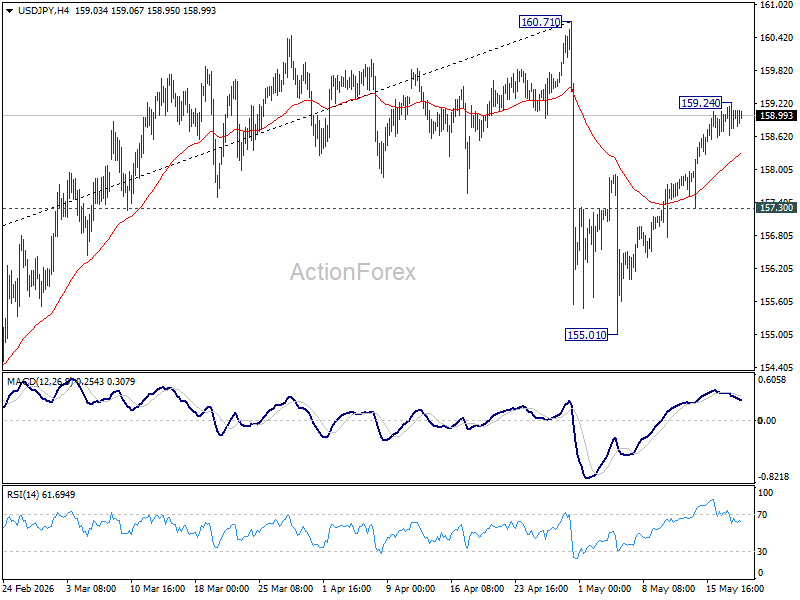The height and width of the screenshot is (600, 800).
Task: Select the 160.420 price scale value
Action: coord(777,38)
